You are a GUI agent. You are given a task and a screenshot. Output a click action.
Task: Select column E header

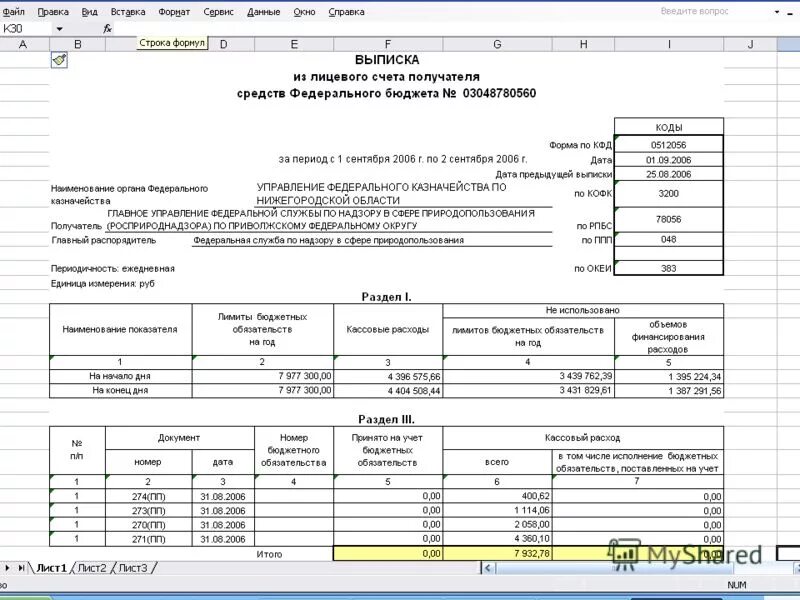294,44
